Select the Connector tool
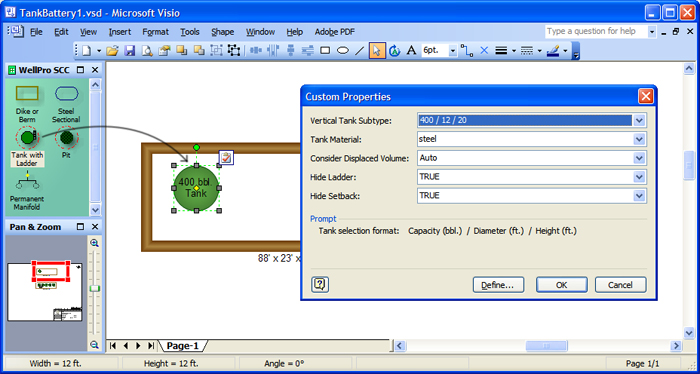Screen dimensions: 700x374 tap(467, 51)
